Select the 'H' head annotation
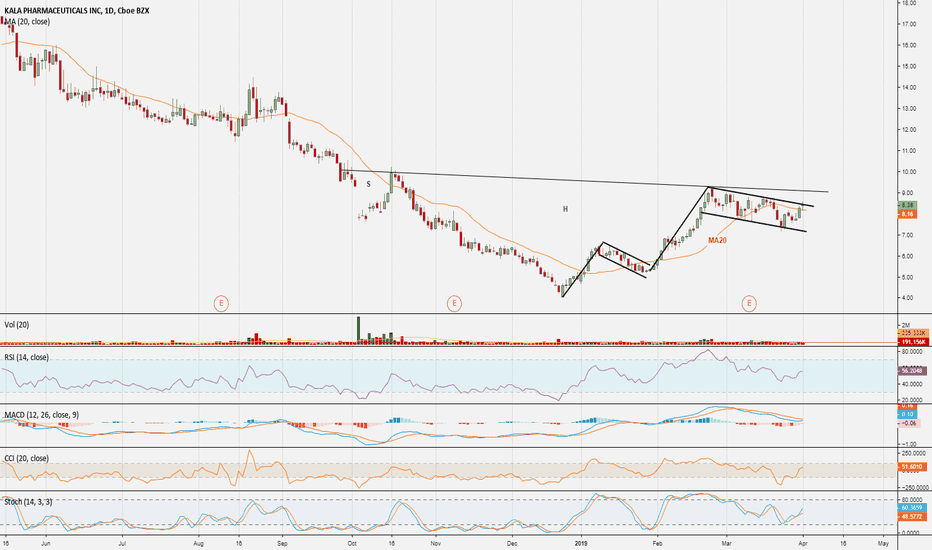Image resolution: width=932 pixels, height=550 pixels. point(565,209)
